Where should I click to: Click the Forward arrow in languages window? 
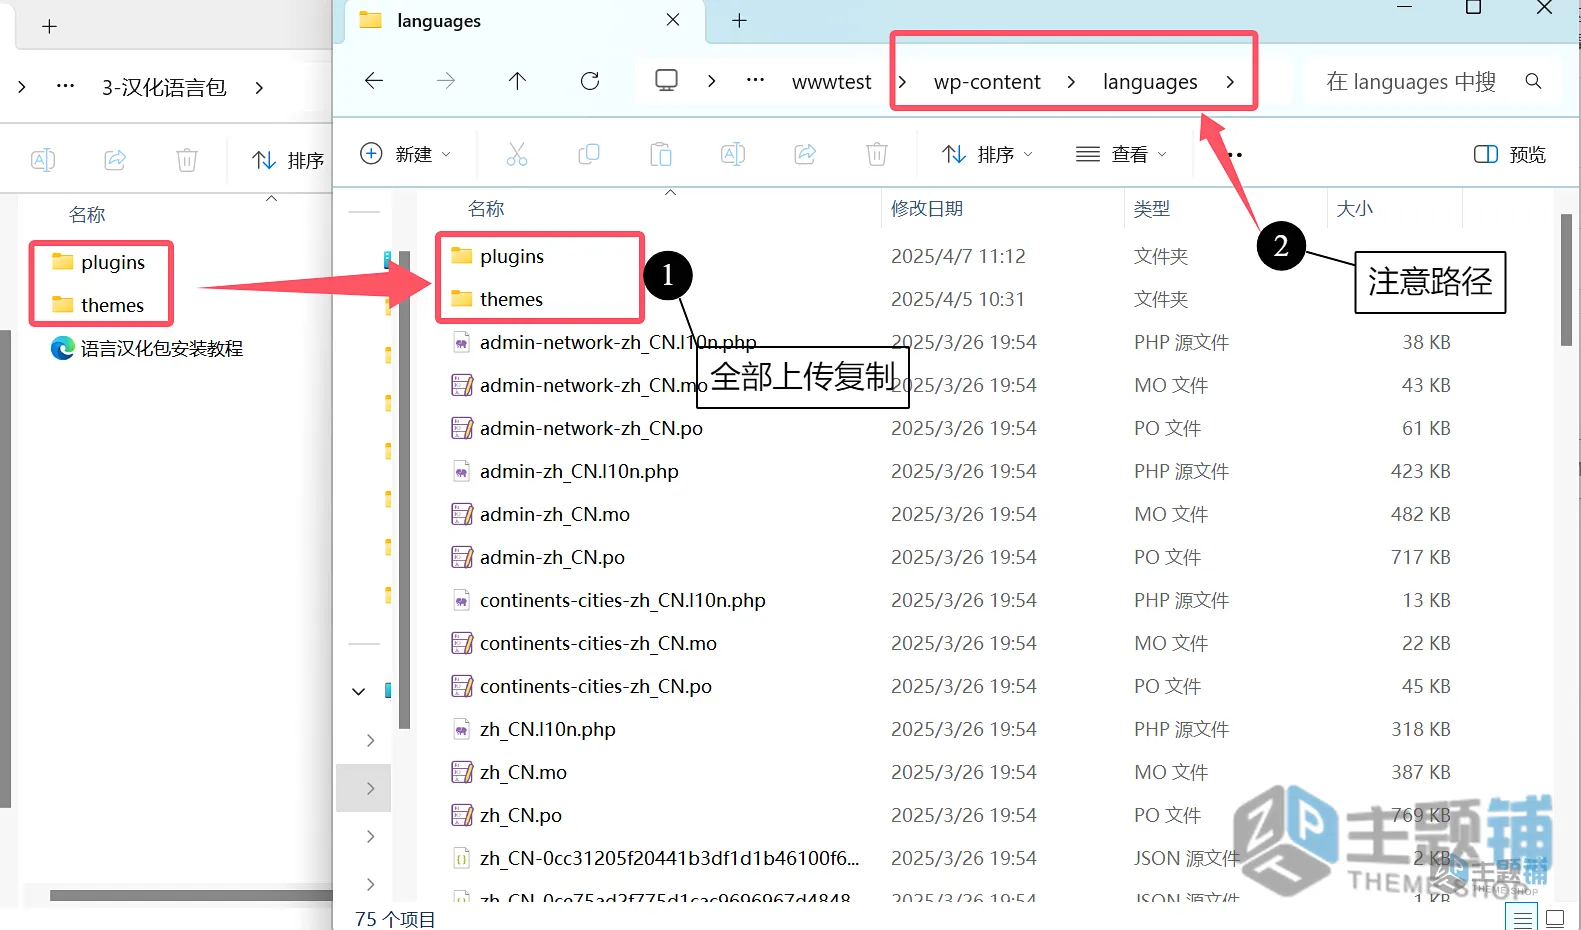[x=446, y=81]
